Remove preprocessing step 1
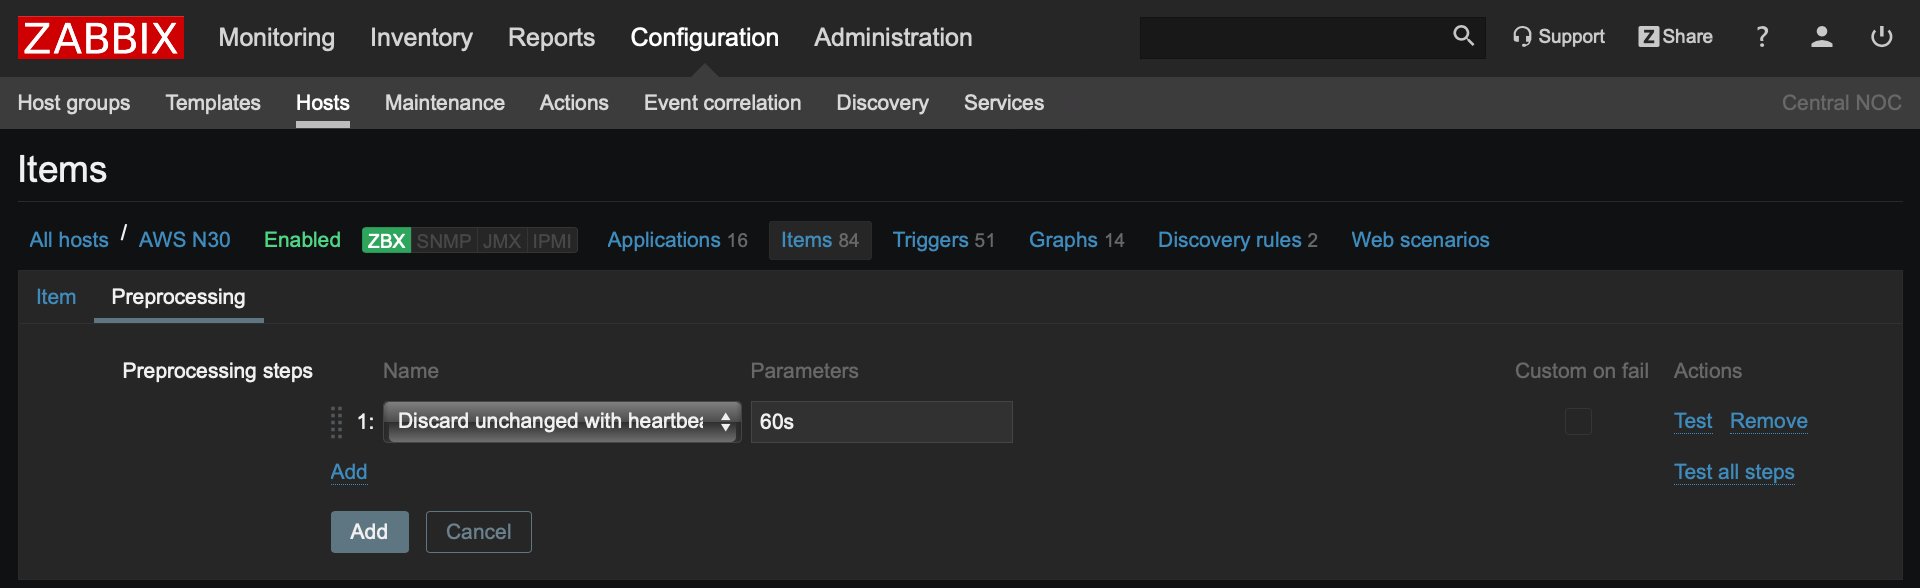Viewport: 1920px width, 588px height. click(1768, 421)
